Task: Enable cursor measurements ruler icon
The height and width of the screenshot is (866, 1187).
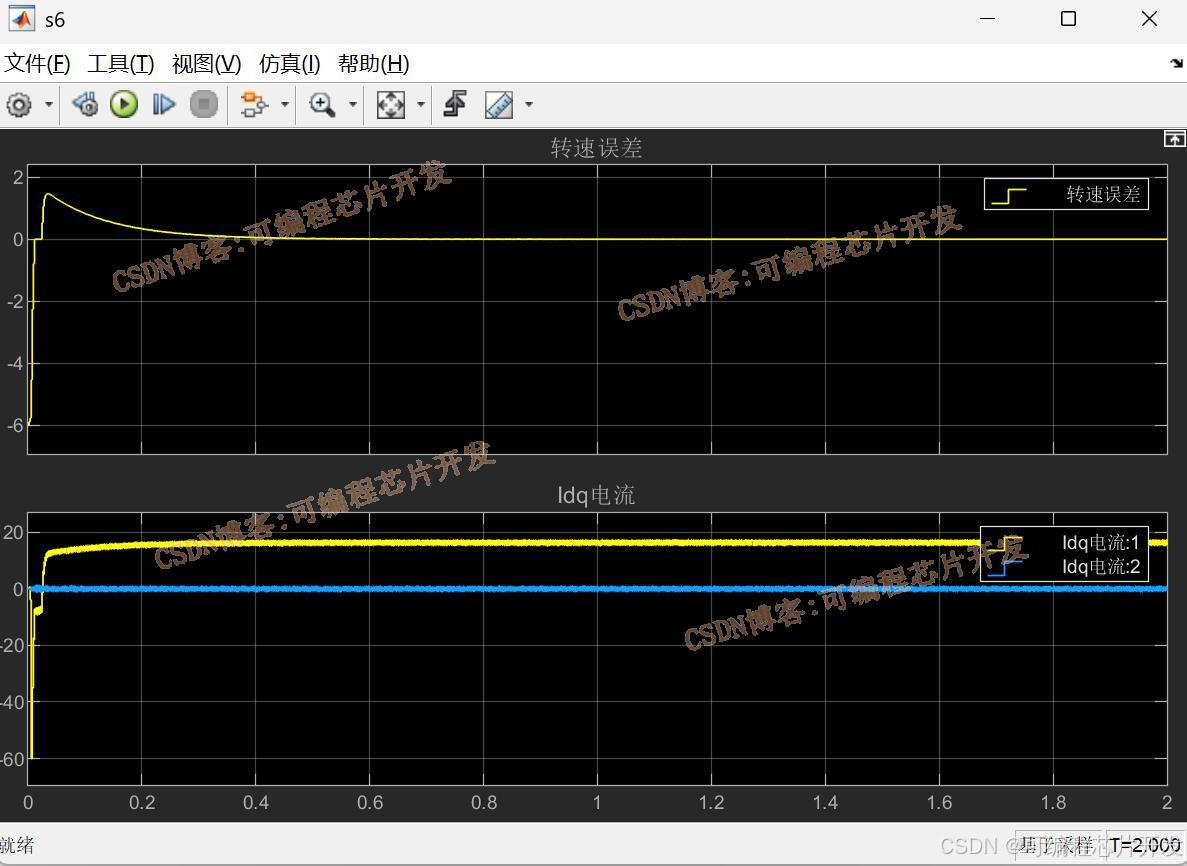Action: click(x=499, y=104)
